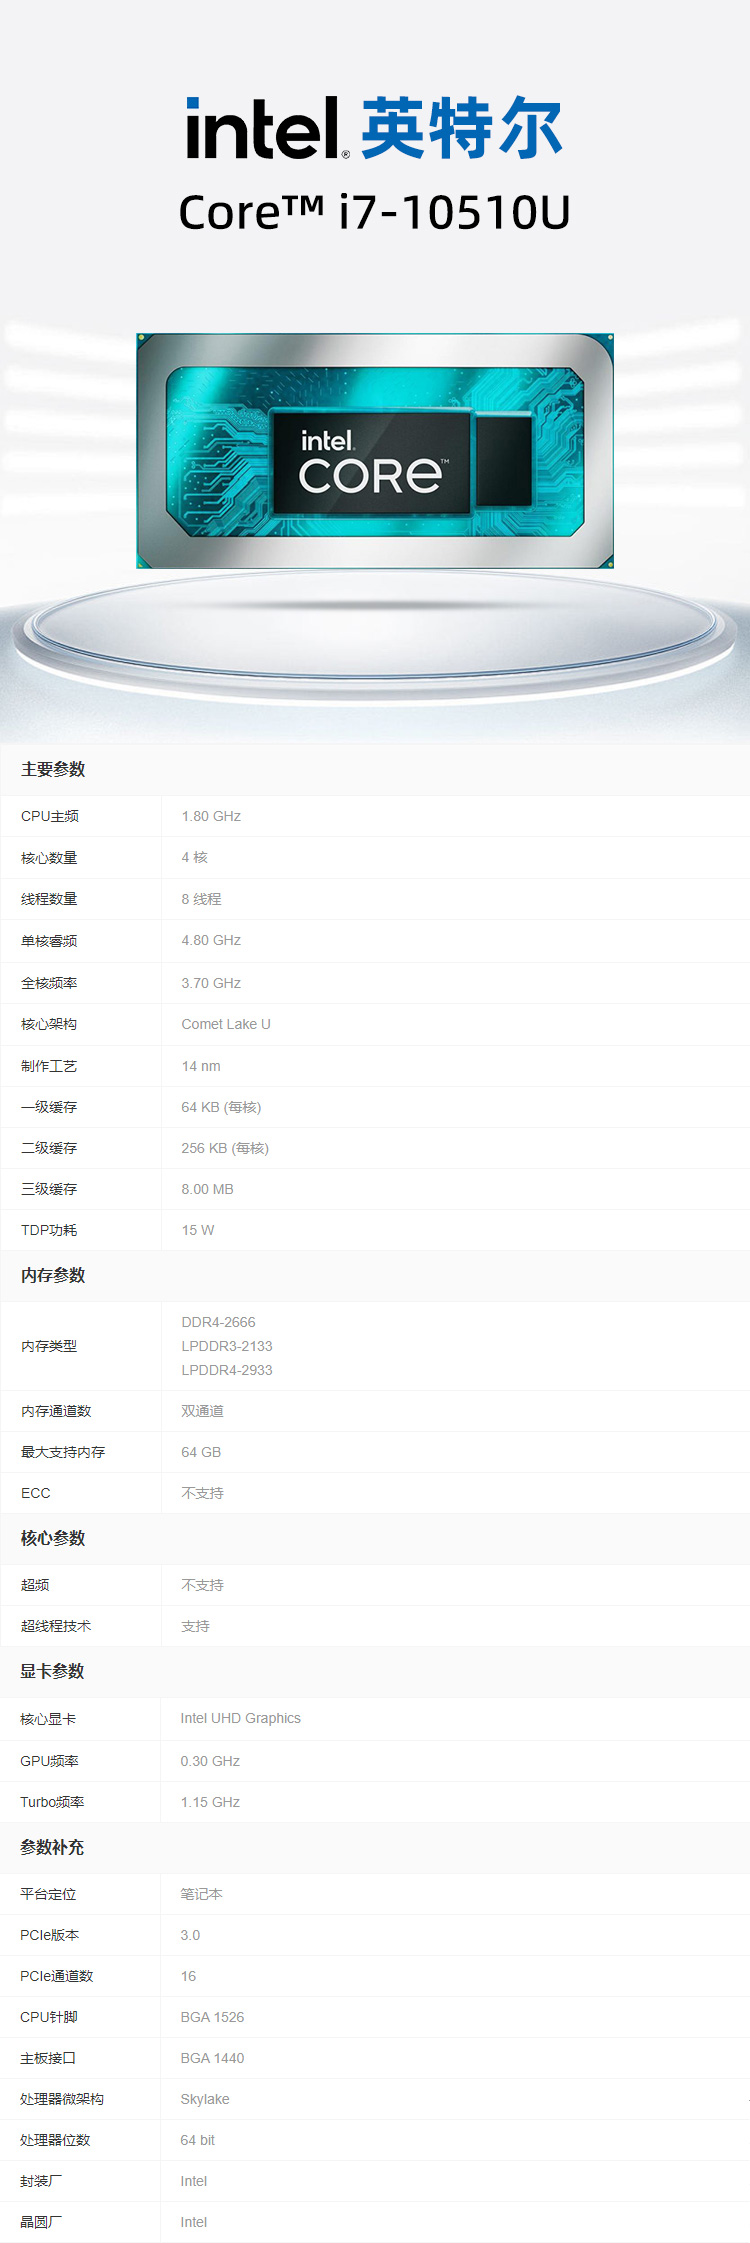Image resolution: width=750 pixels, height=2243 pixels.
Task: Click the 64 bit value
Action: 197,2140
